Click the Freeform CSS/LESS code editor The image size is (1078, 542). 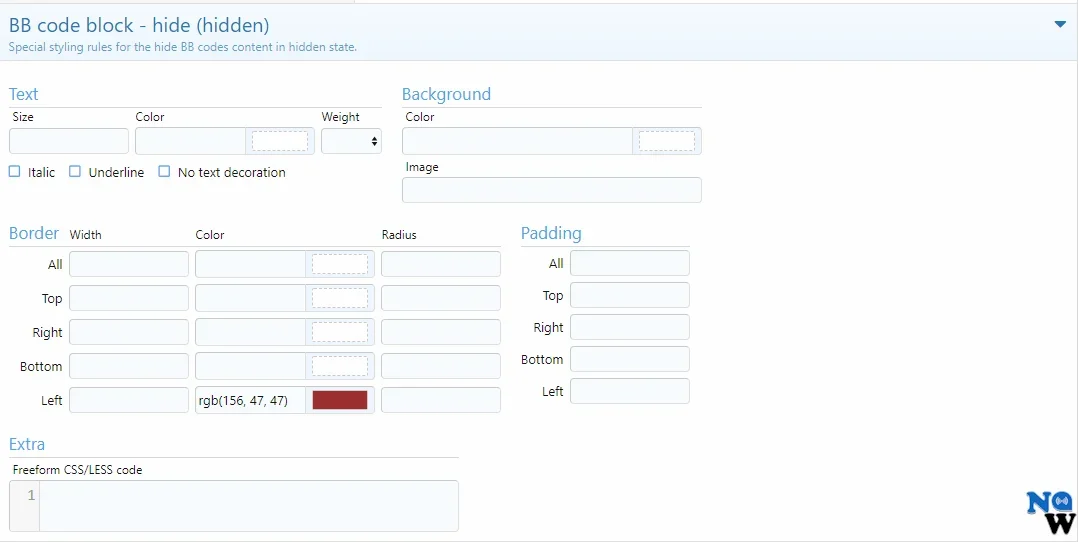[x=248, y=506]
